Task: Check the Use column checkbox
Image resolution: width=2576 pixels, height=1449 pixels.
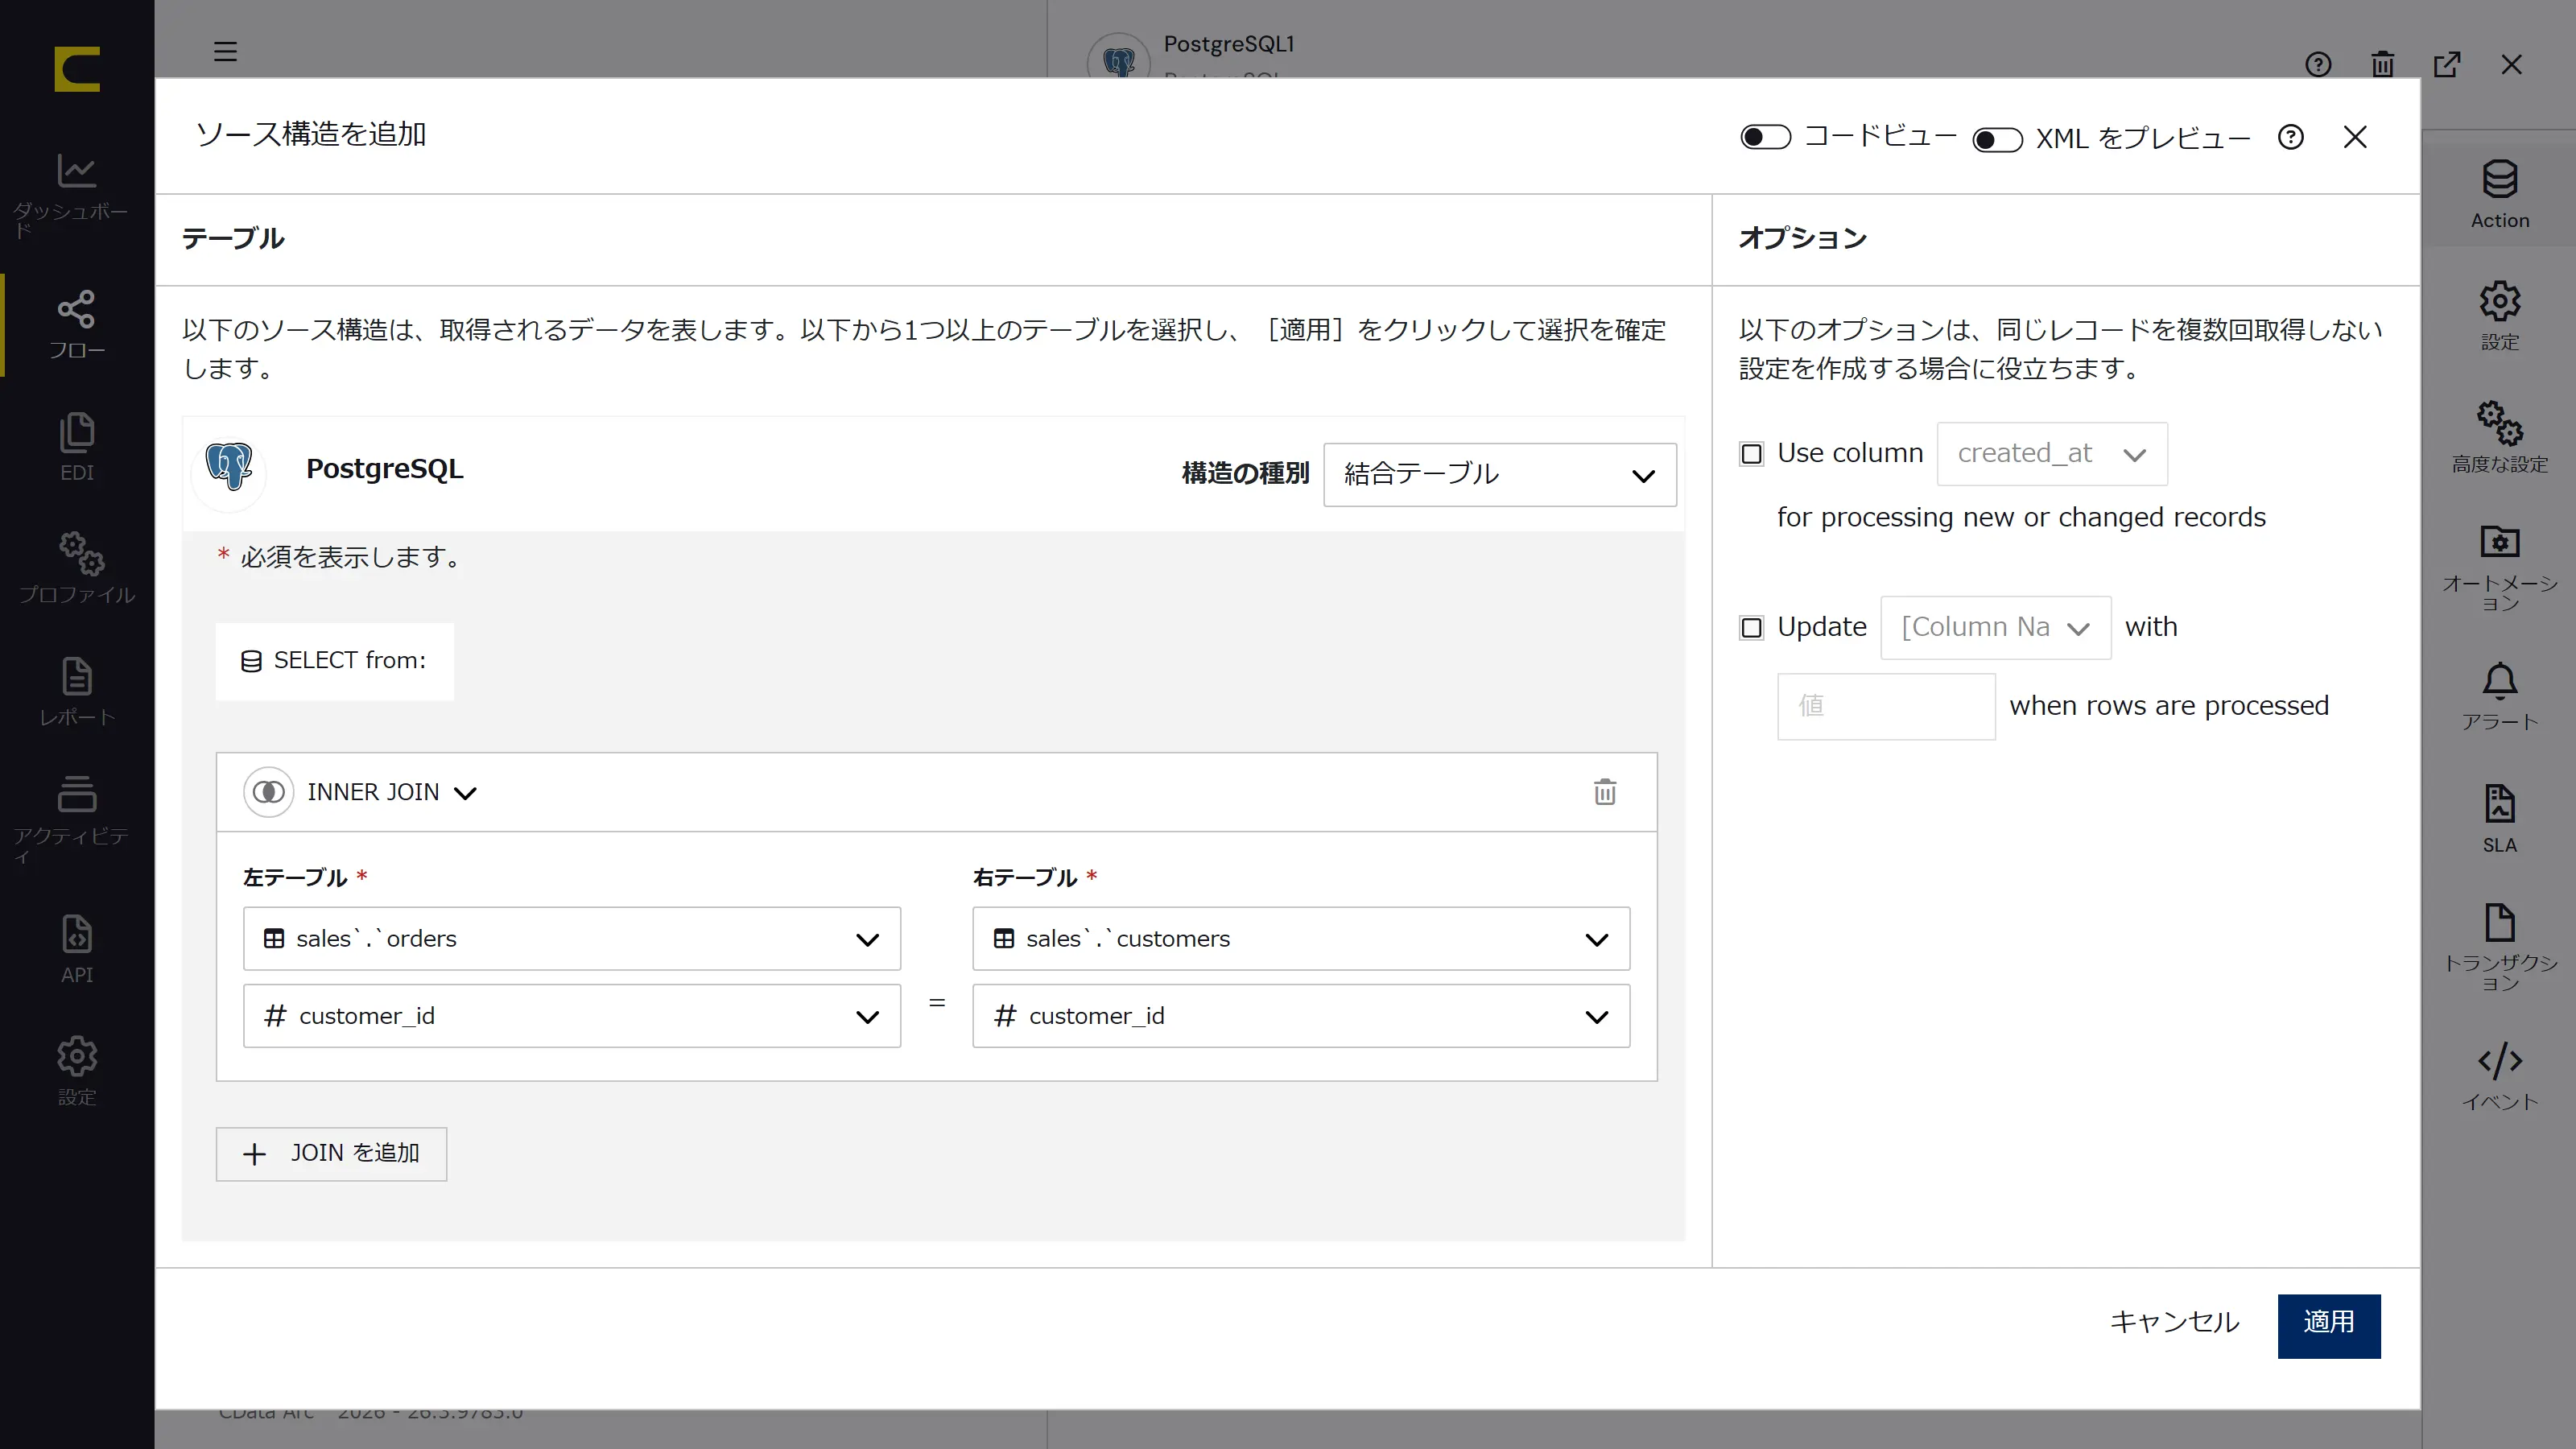Action: click(1751, 454)
